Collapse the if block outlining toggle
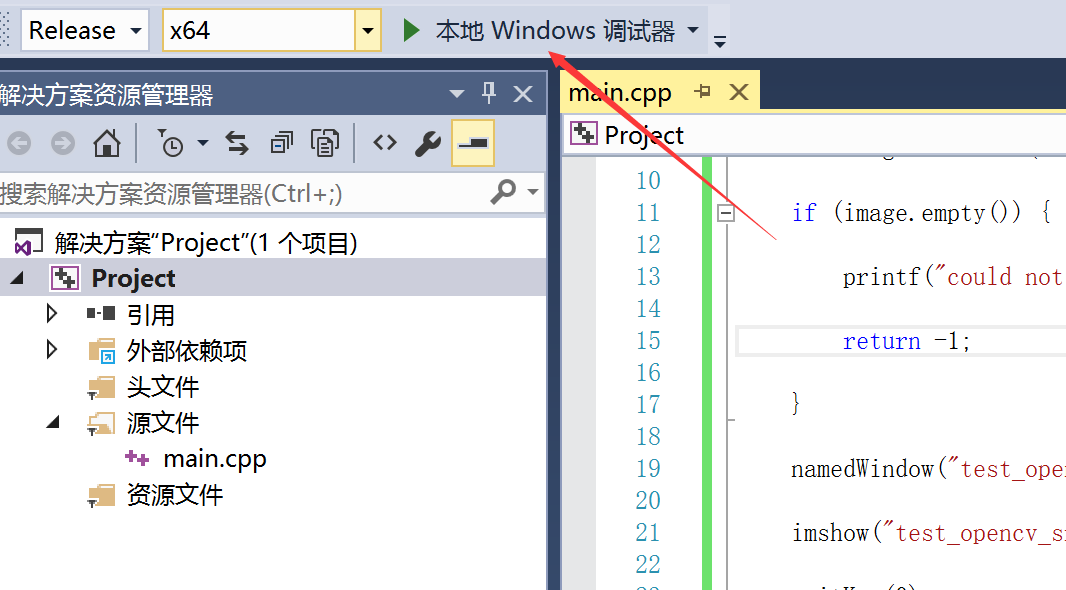The height and width of the screenshot is (590, 1066). (x=725, y=213)
